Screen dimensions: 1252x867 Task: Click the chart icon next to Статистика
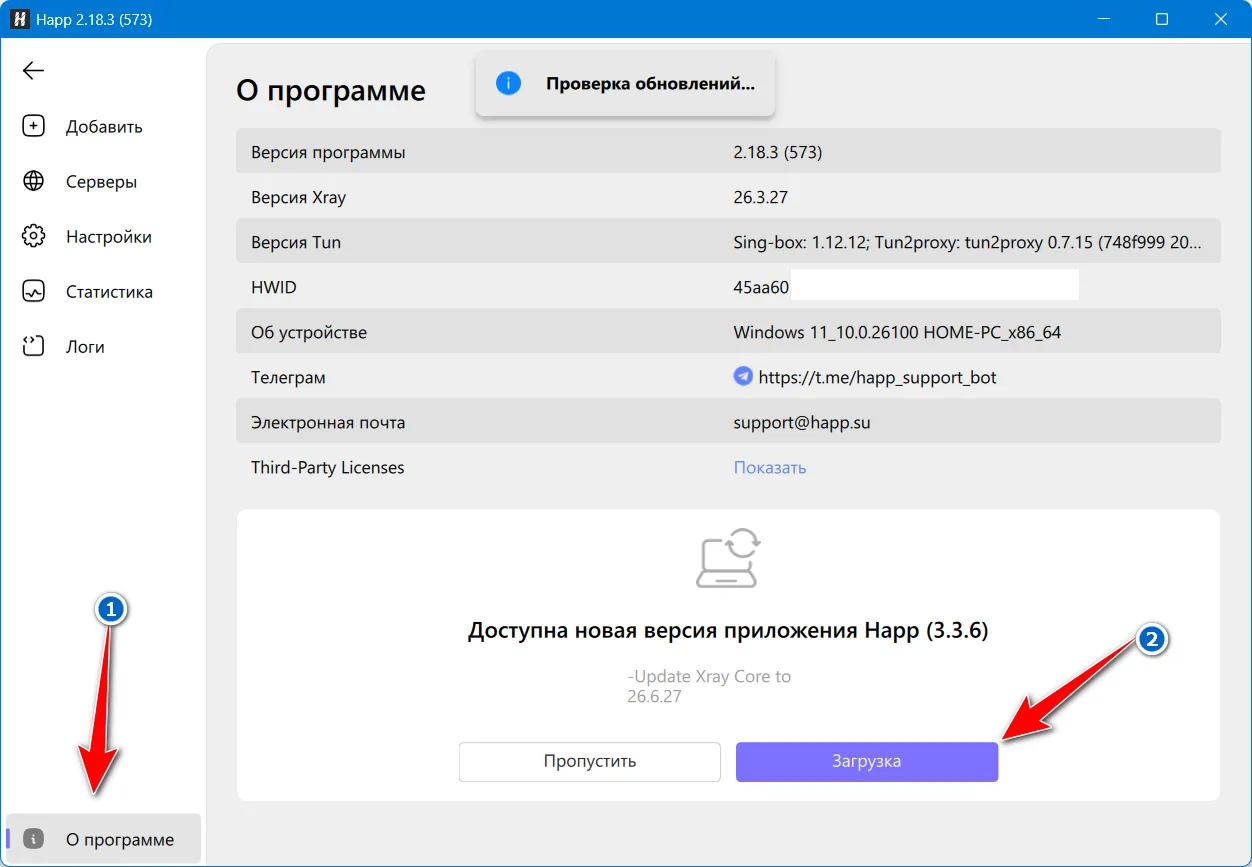(x=34, y=291)
